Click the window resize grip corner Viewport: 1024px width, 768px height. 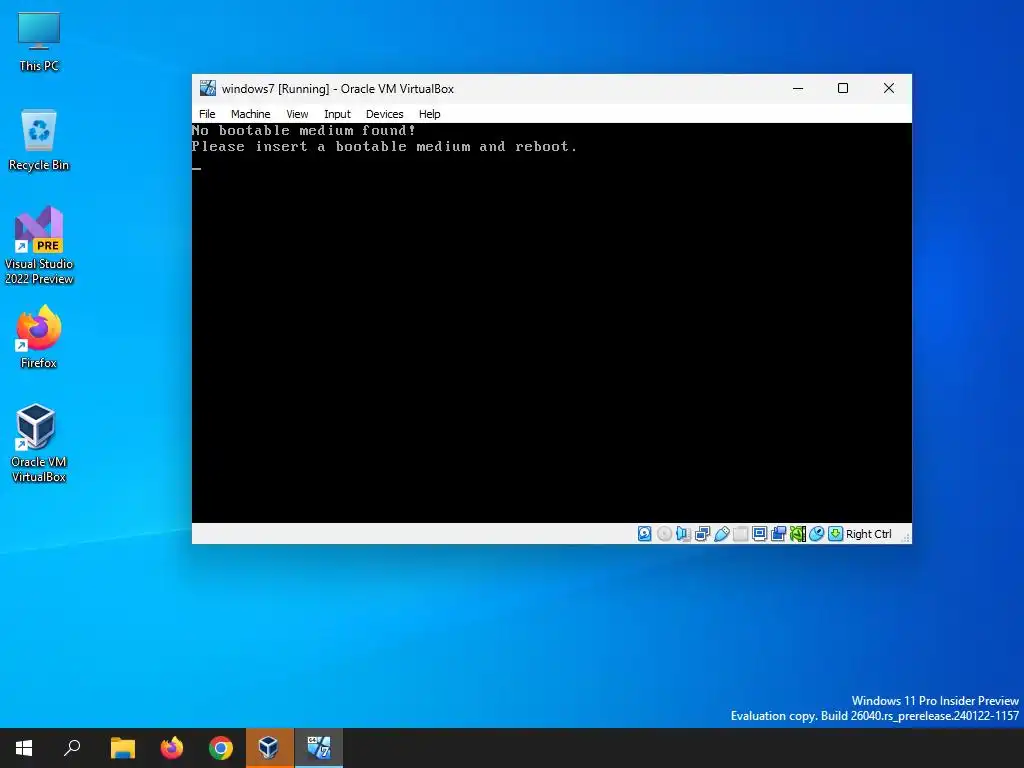click(905, 537)
